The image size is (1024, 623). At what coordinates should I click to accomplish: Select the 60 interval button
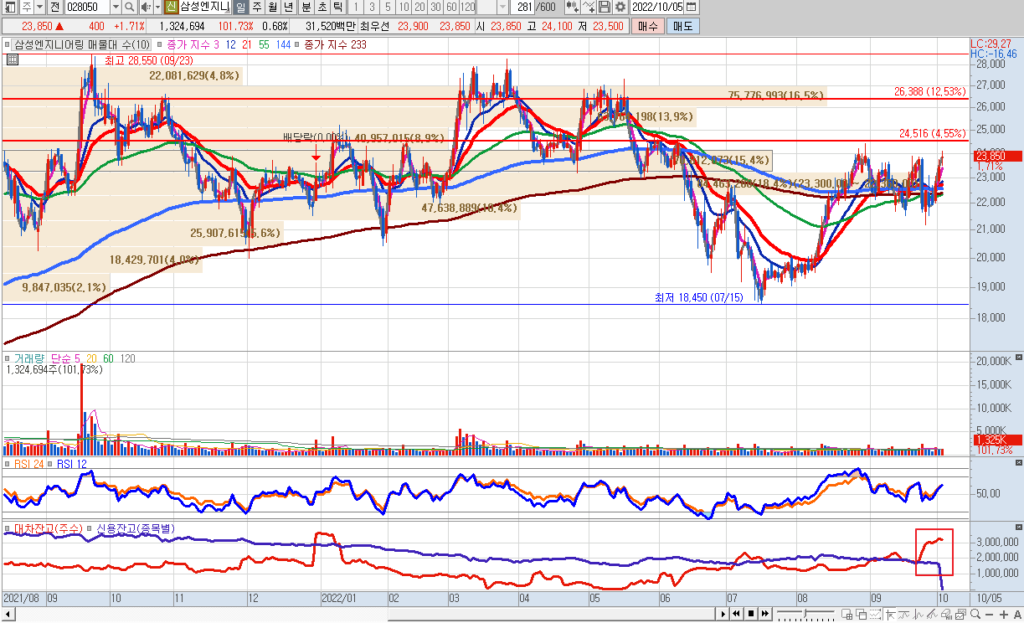(451, 7)
